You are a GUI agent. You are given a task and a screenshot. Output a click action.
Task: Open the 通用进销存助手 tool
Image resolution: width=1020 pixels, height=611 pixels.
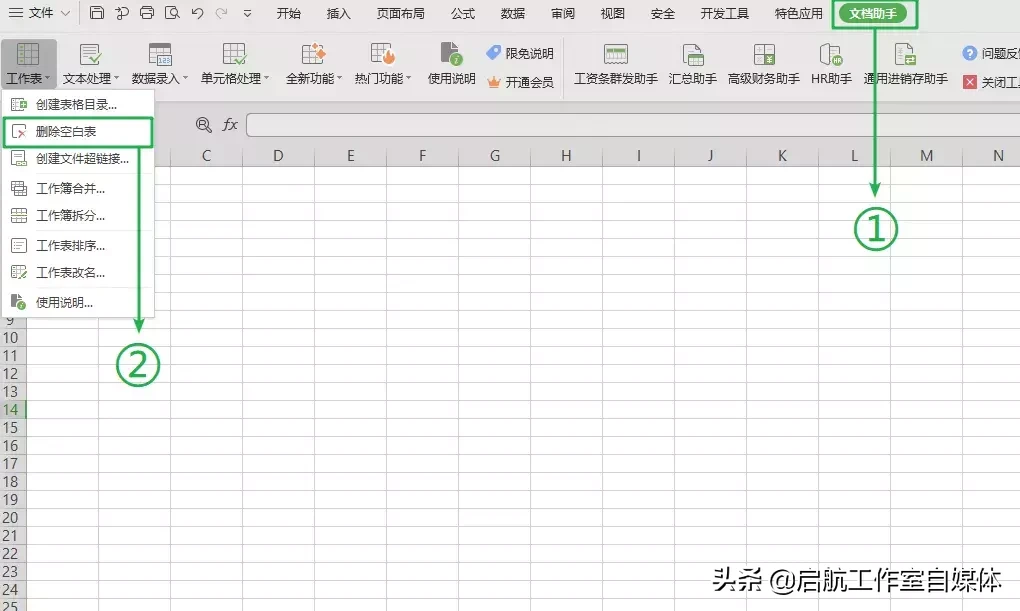pos(905,63)
